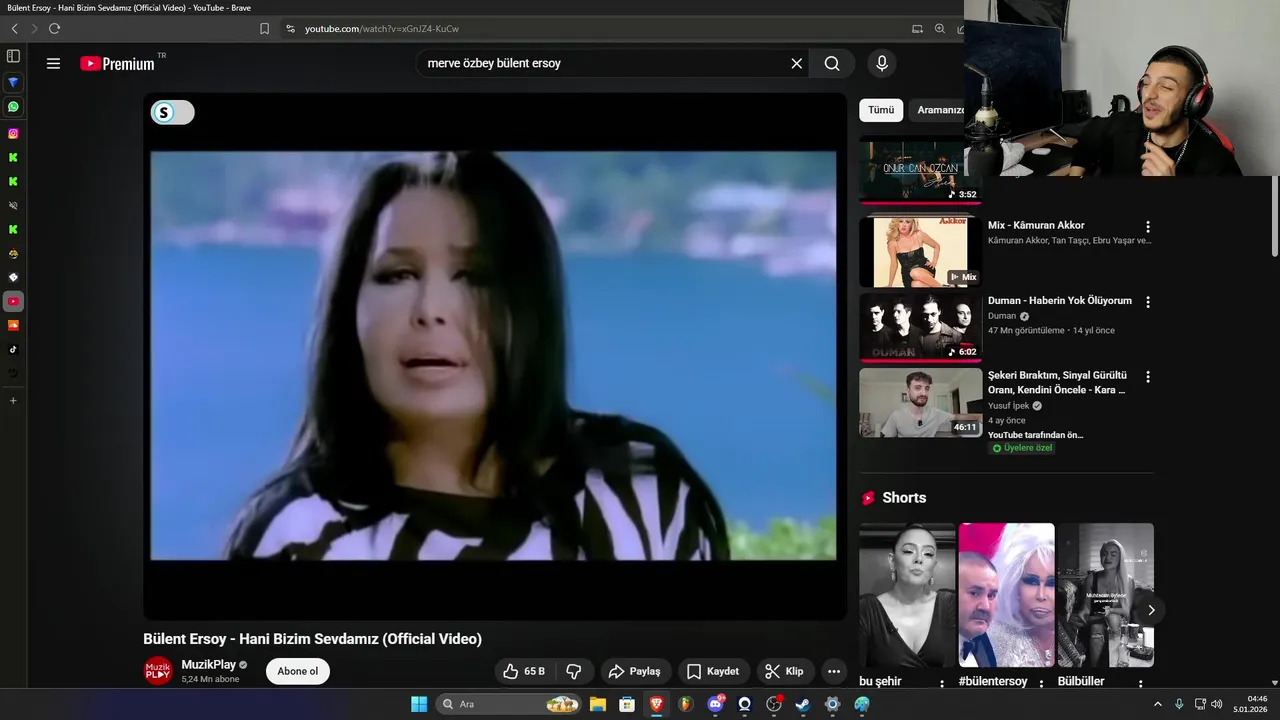The height and width of the screenshot is (720, 1280).
Task: Open Discord from the taskbar
Action: point(715,704)
